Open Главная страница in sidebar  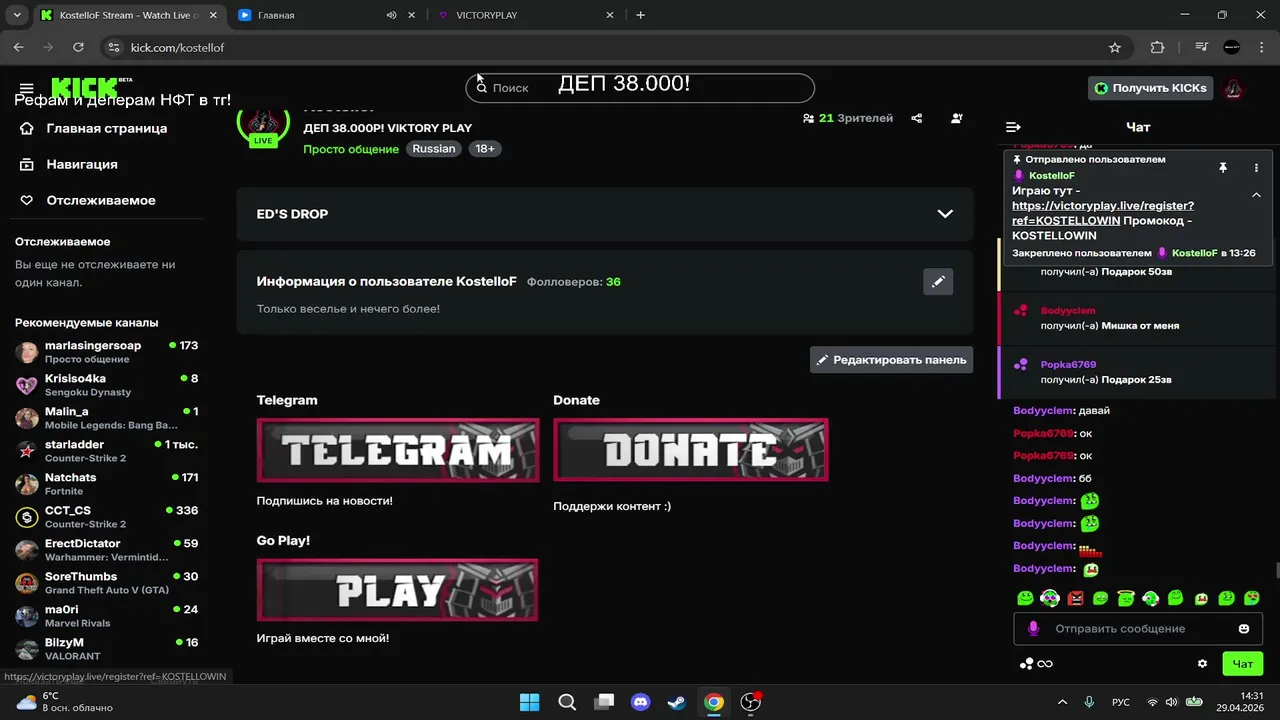(x=105, y=128)
